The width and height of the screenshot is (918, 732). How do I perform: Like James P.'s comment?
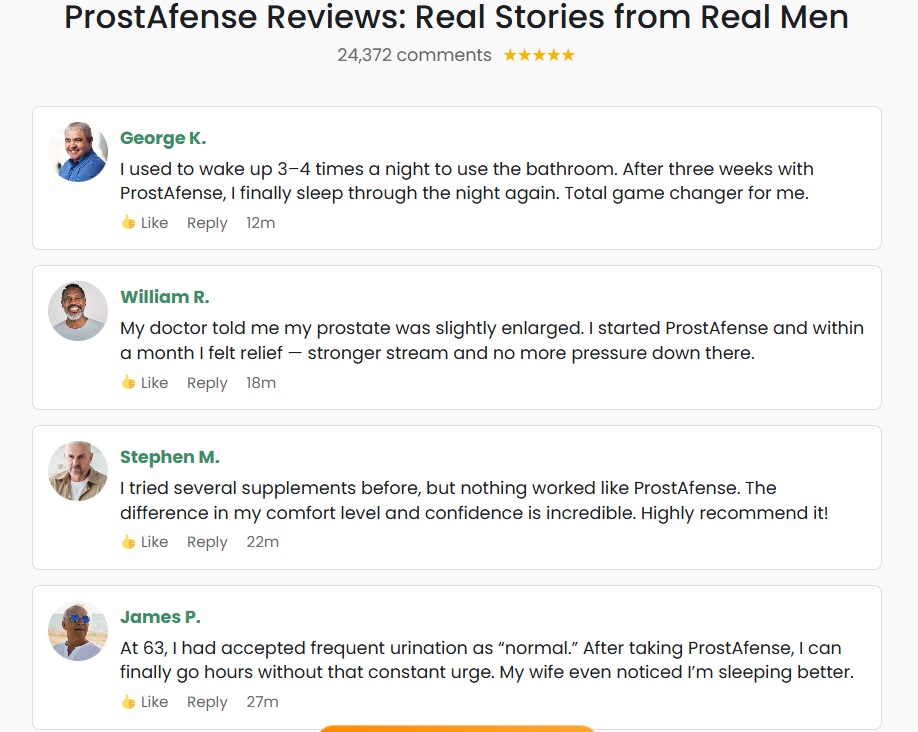click(x=145, y=702)
